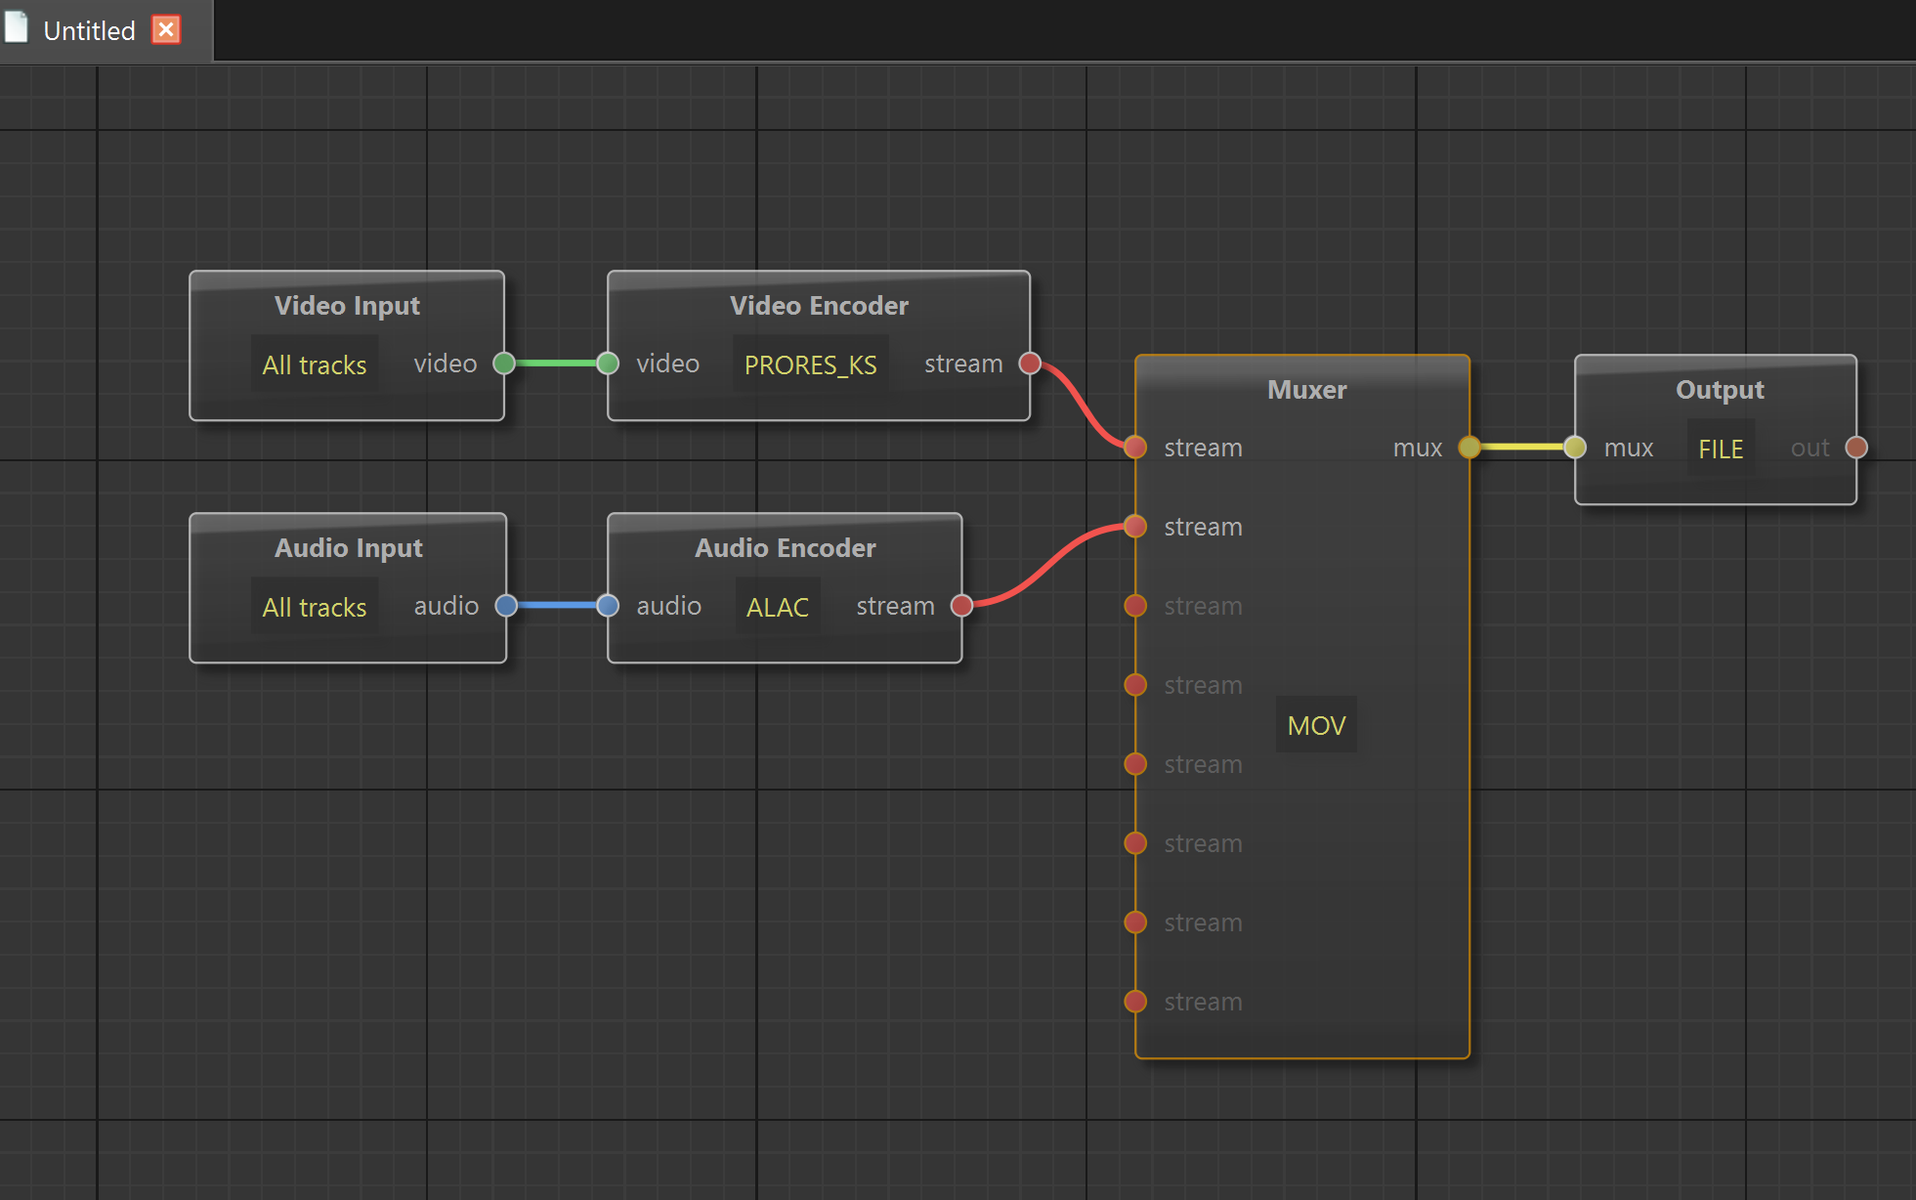Open the MOV container format dropdown
Image resolution: width=1916 pixels, height=1200 pixels.
(1316, 725)
